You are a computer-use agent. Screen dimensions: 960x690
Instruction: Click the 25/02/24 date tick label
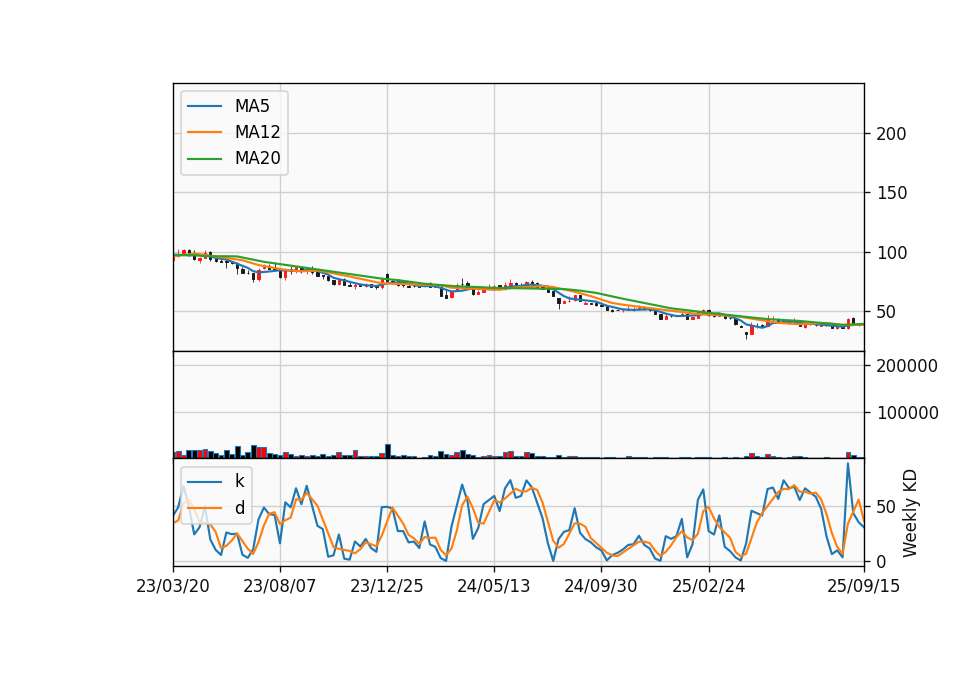708,586
